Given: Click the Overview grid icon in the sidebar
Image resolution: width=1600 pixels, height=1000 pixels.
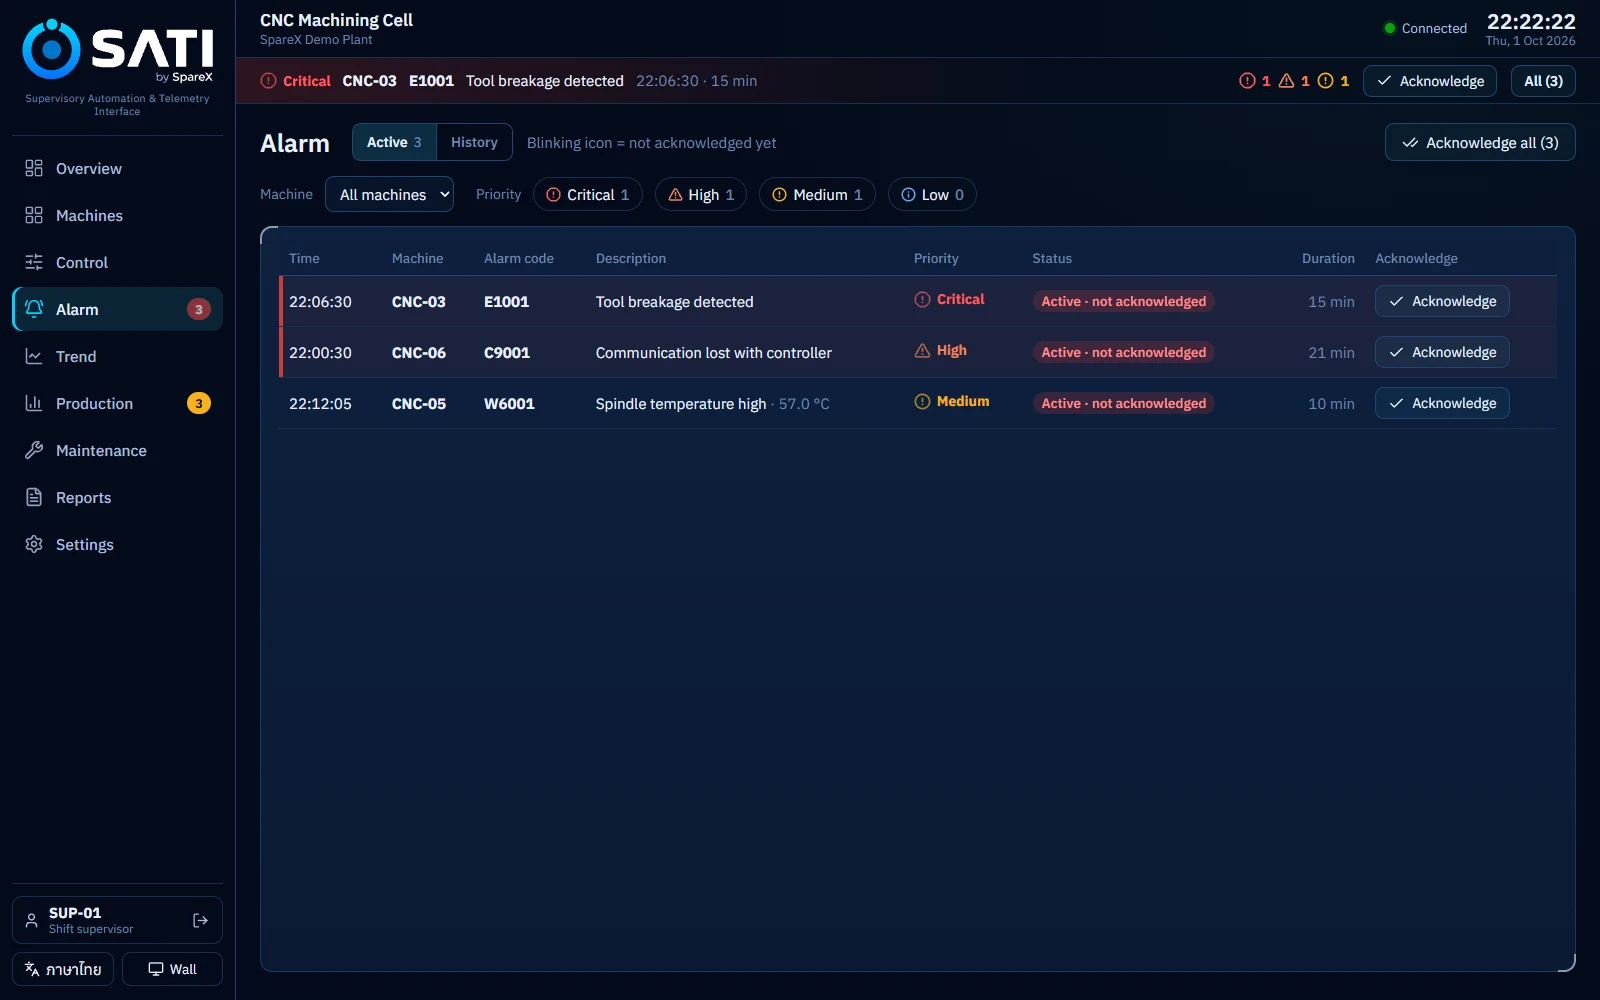Looking at the screenshot, I should [34, 168].
